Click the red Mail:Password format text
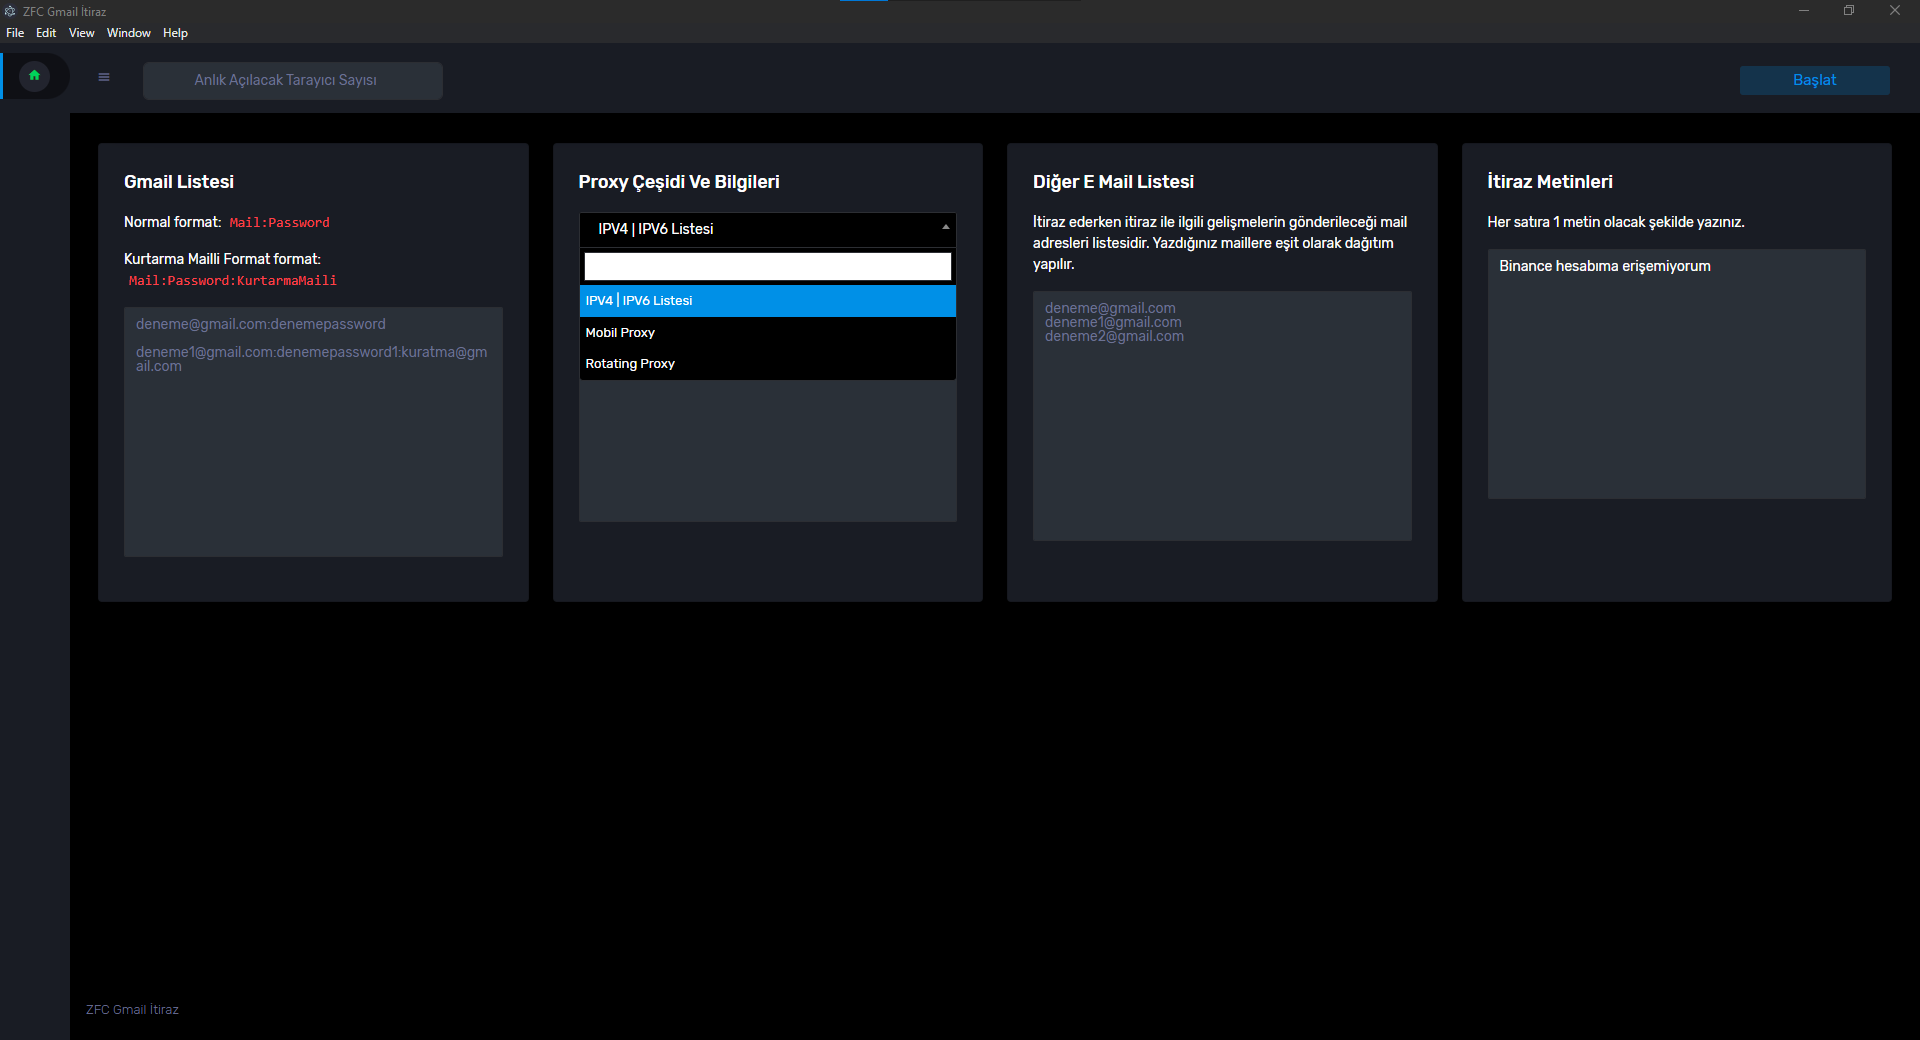1920x1040 pixels. point(279,223)
